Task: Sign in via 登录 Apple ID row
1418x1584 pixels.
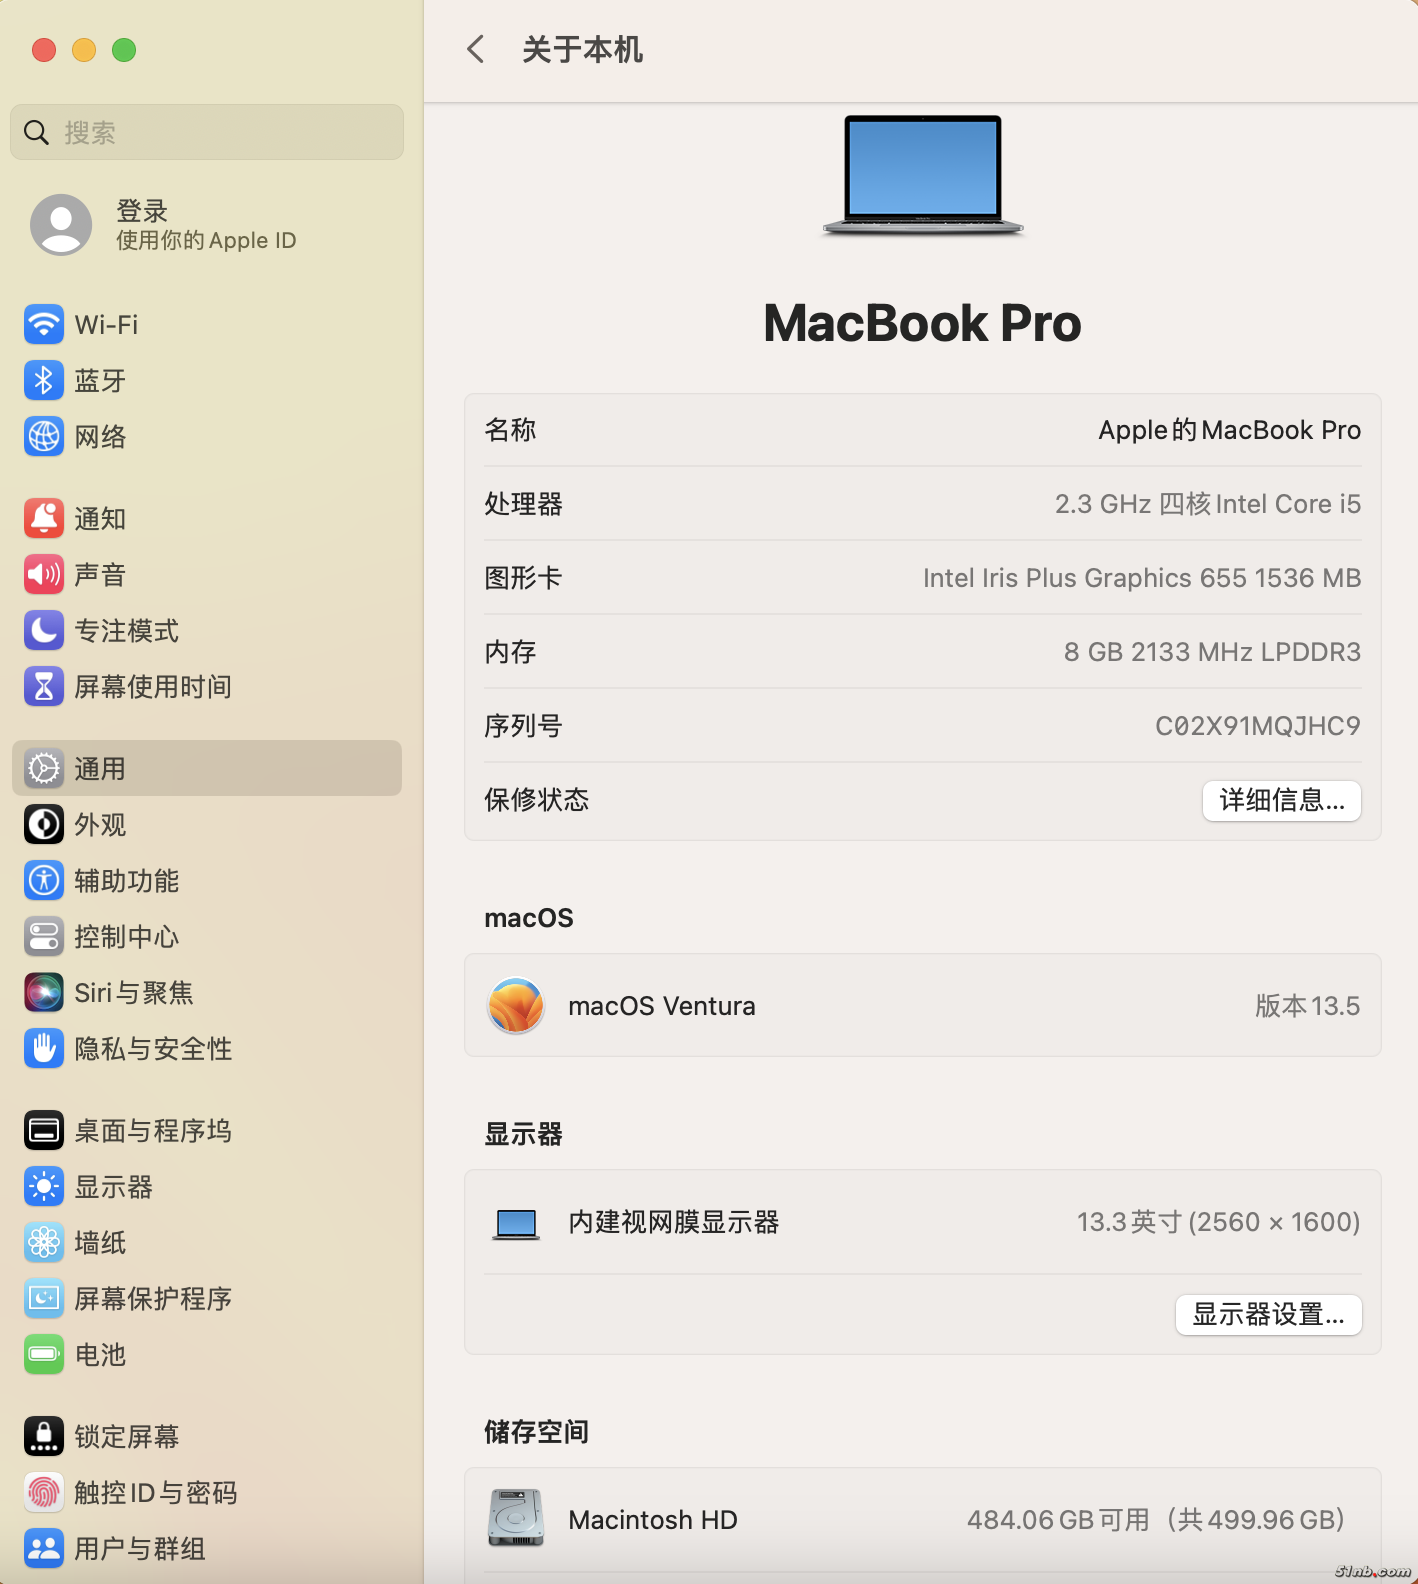Action: 207,225
